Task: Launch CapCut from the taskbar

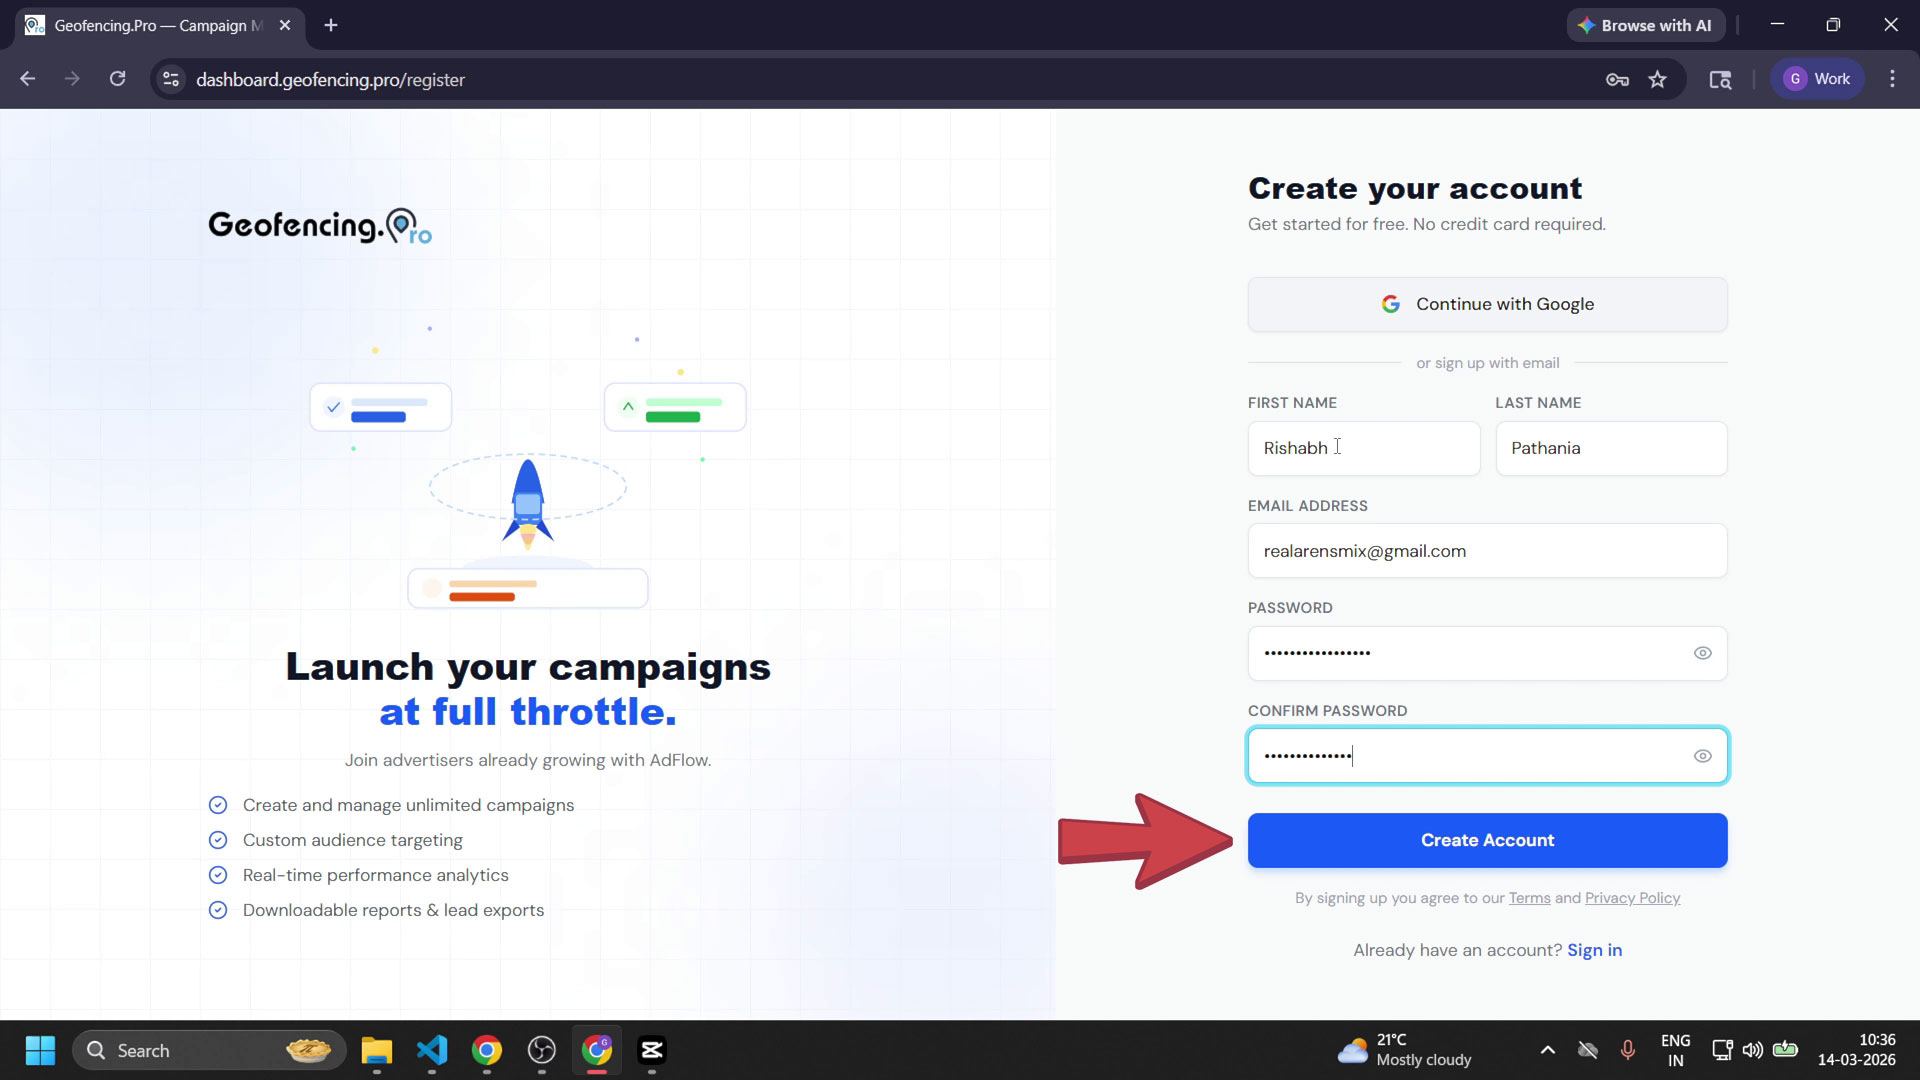Action: [x=653, y=1051]
